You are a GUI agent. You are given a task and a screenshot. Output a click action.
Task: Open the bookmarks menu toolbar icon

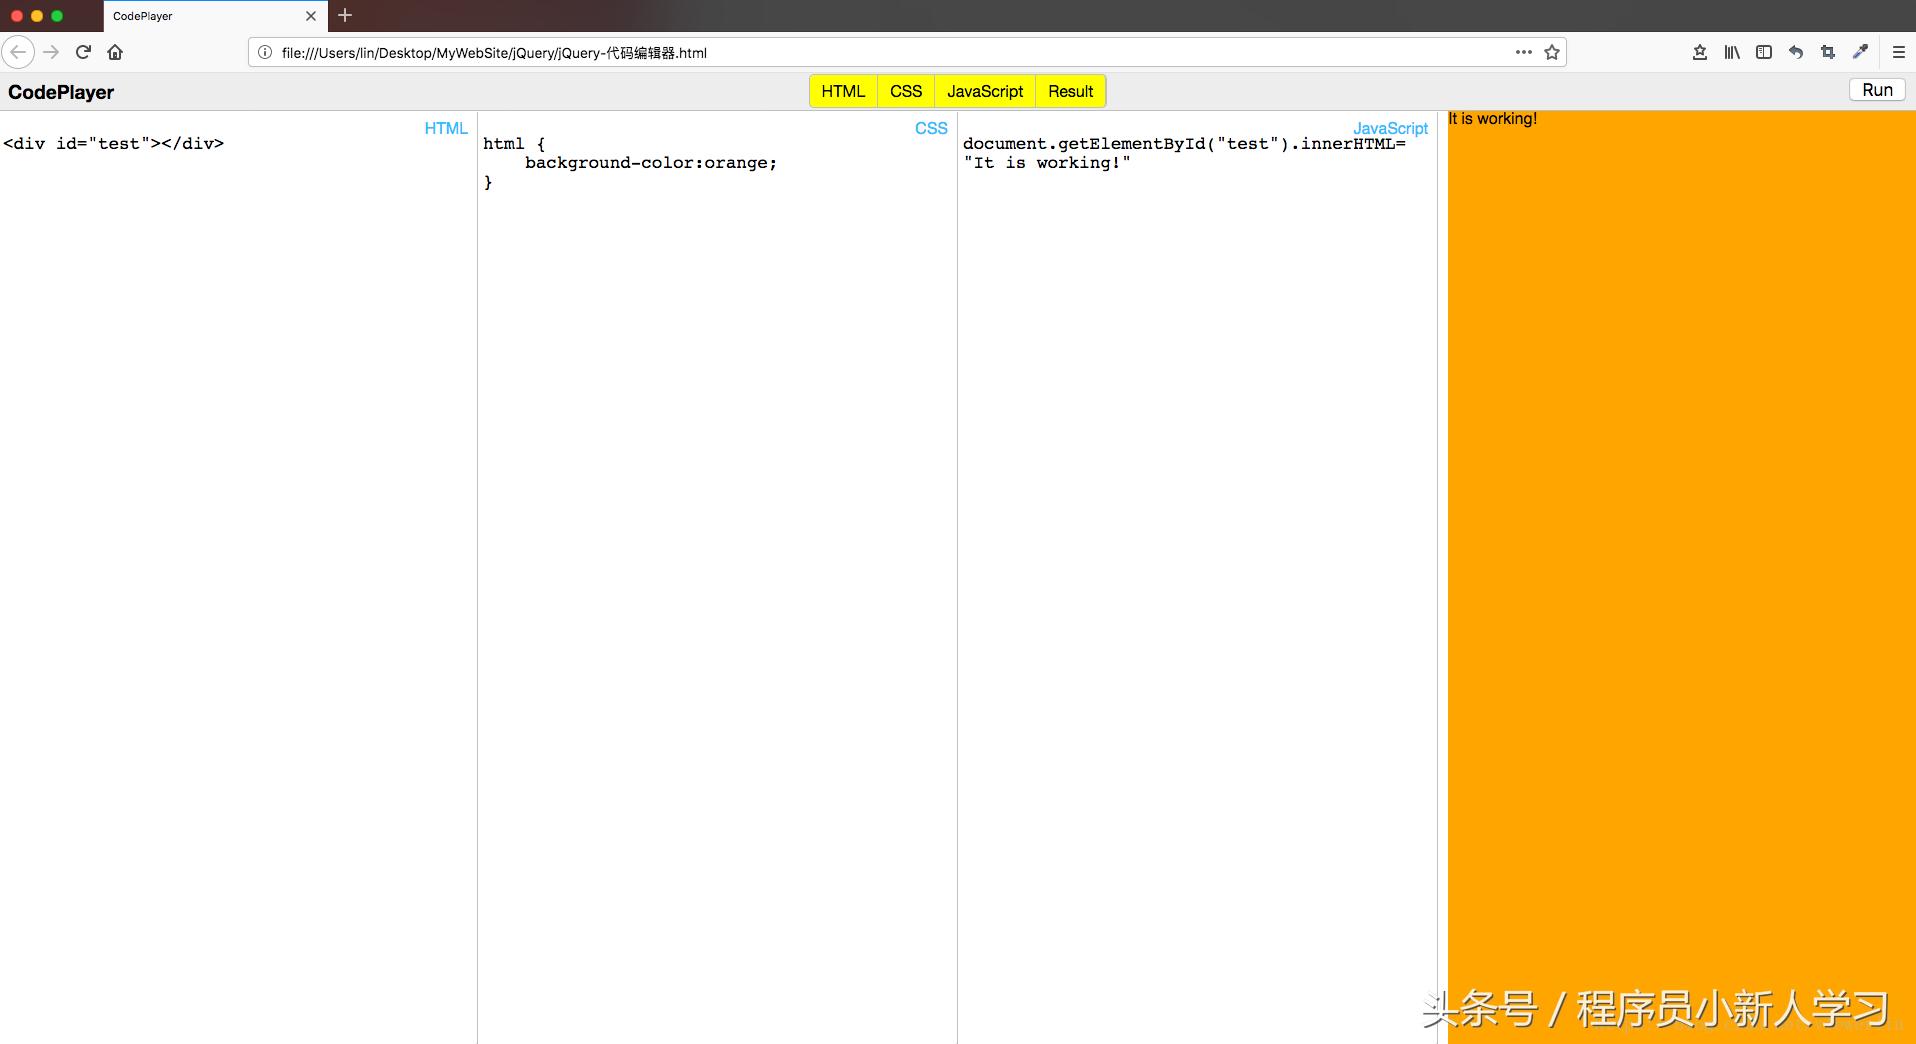1699,52
